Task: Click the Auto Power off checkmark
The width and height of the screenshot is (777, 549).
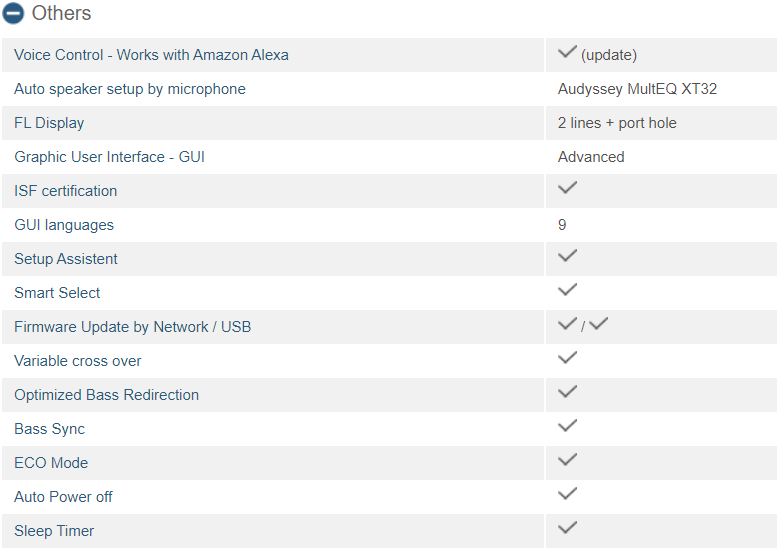Action: [567, 494]
